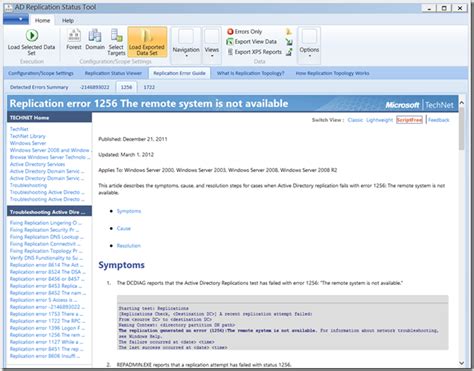Screen dimensions: 474x371
Task: Click the article scrollbar down arrow
Action: pyautogui.click(x=462, y=363)
